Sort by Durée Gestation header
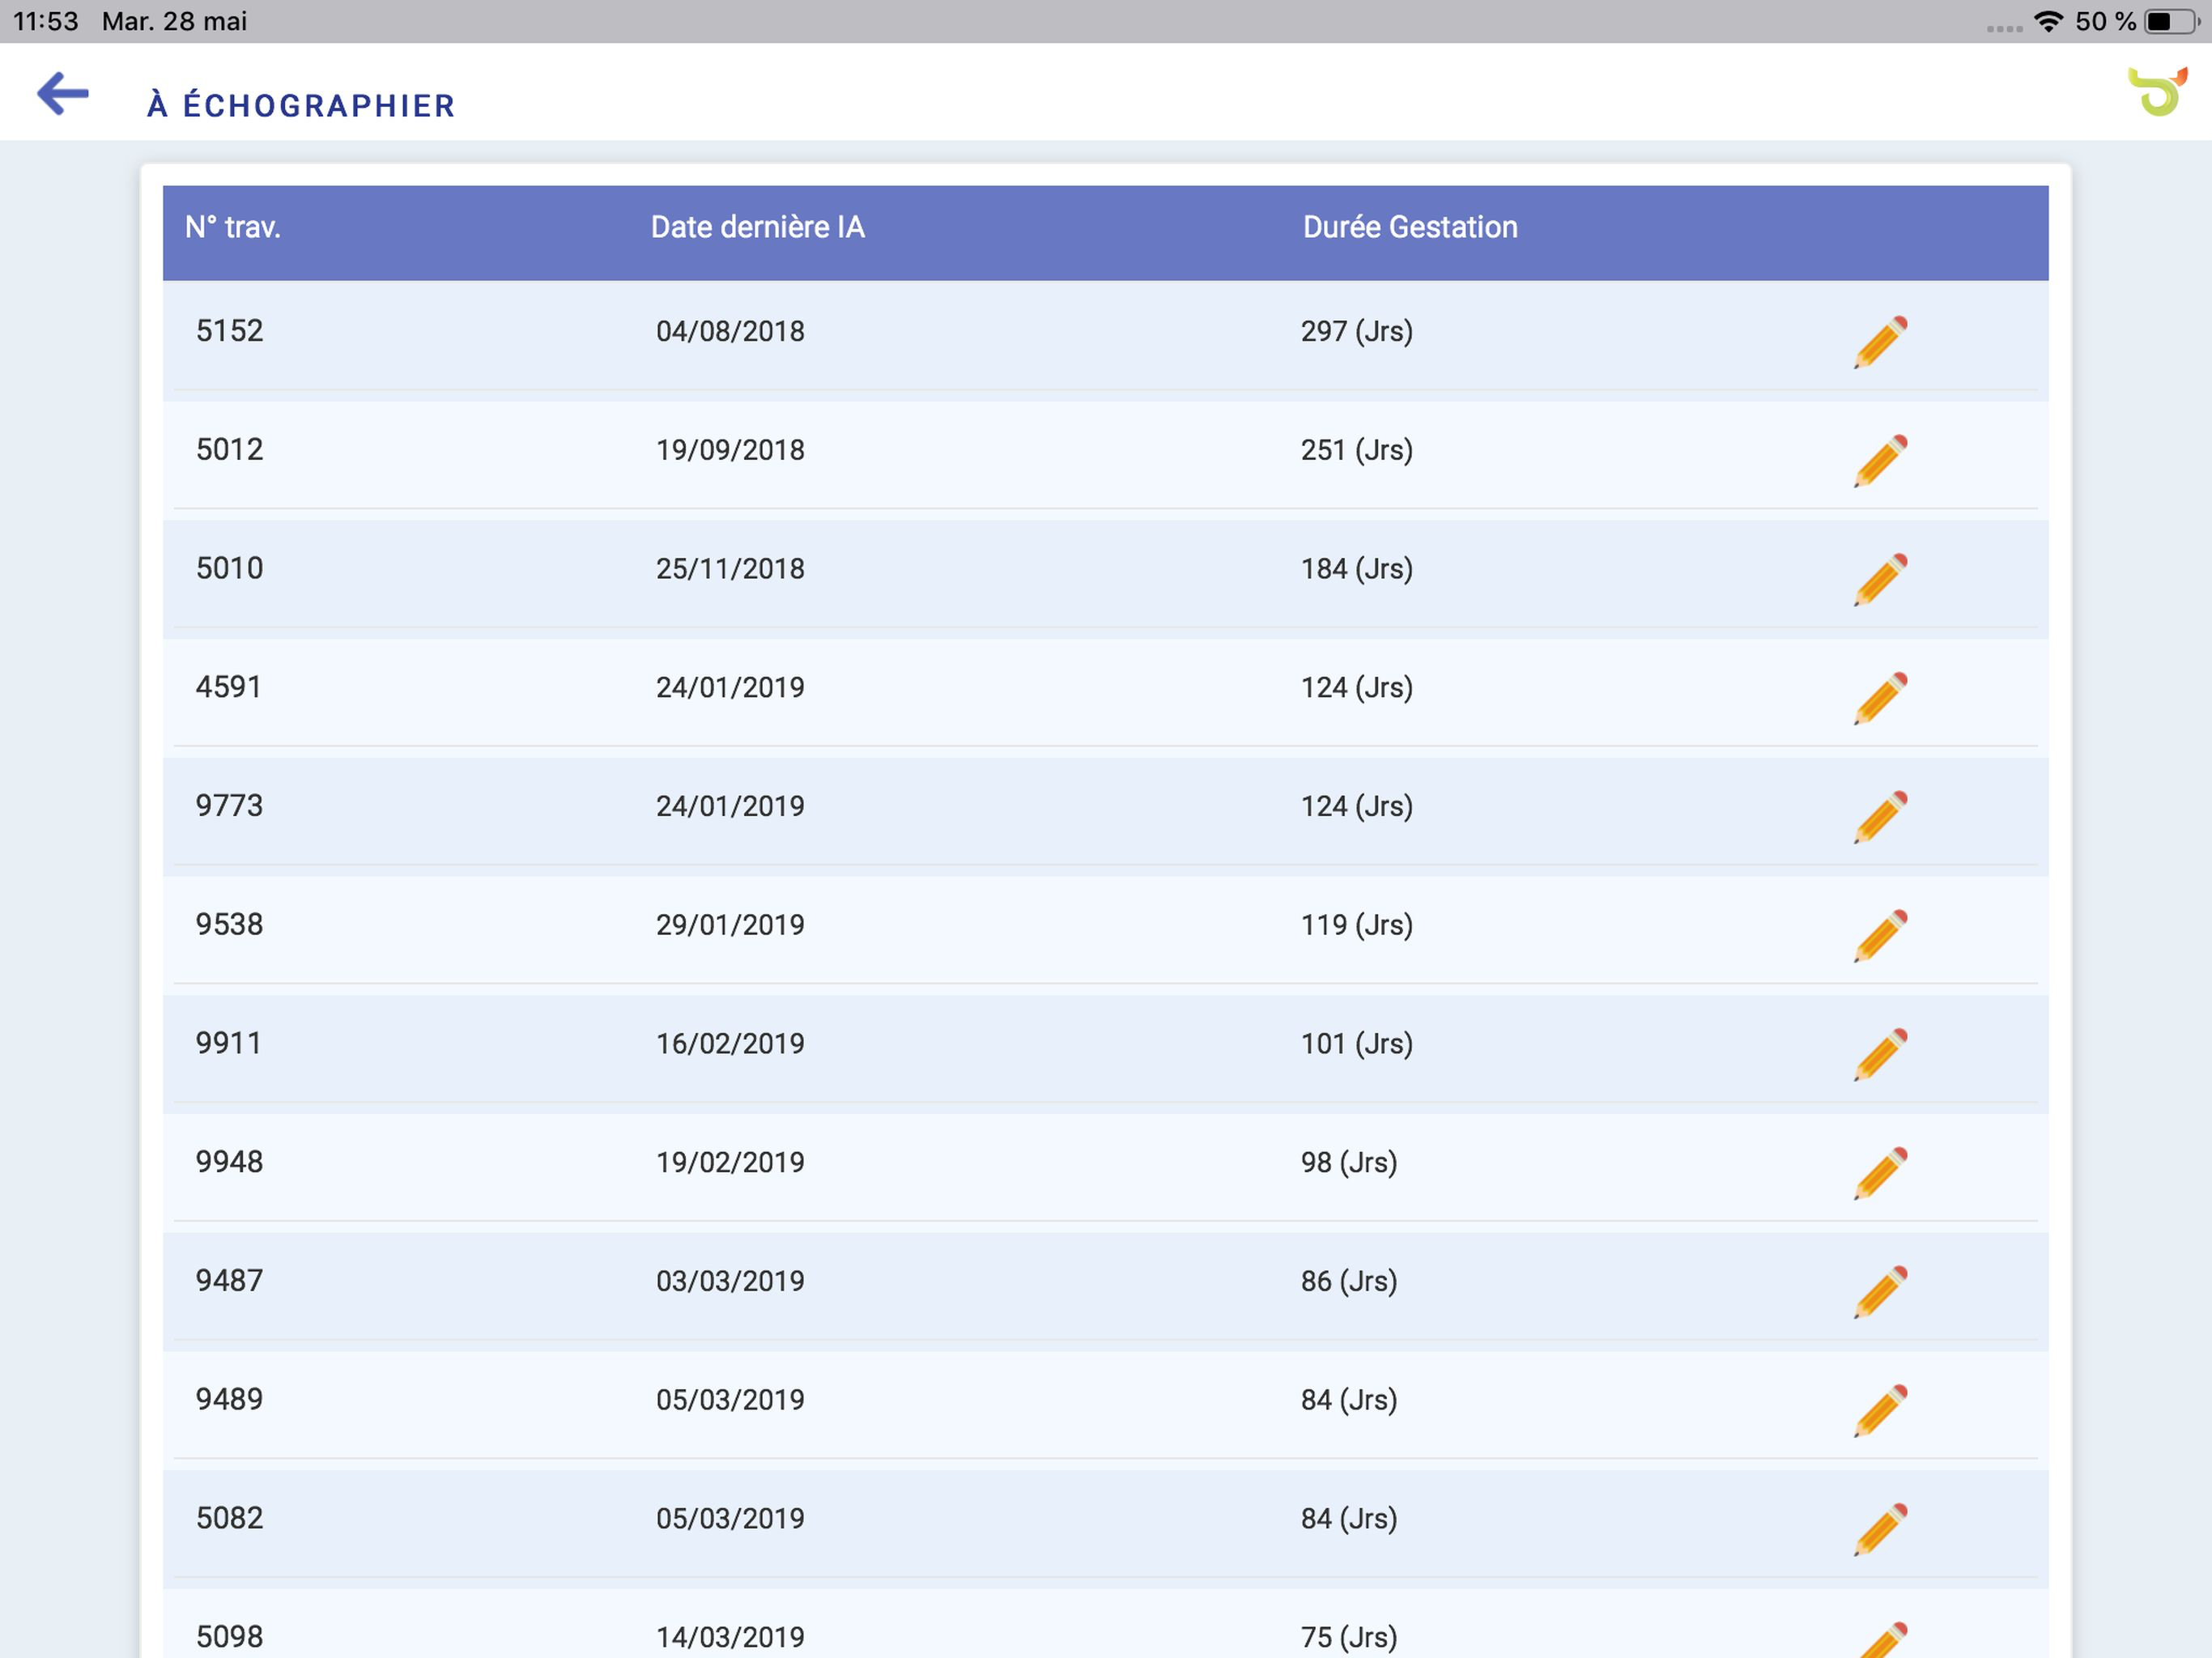This screenshot has width=2212, height=1658. pyautogui.click(x=1410, y=227)
